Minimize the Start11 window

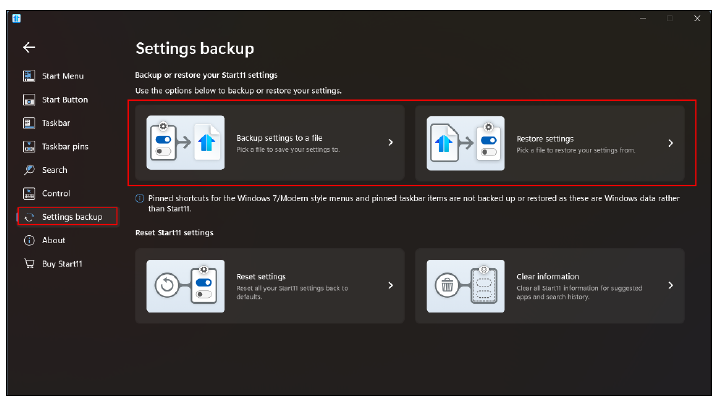click(x=643, y=18)
